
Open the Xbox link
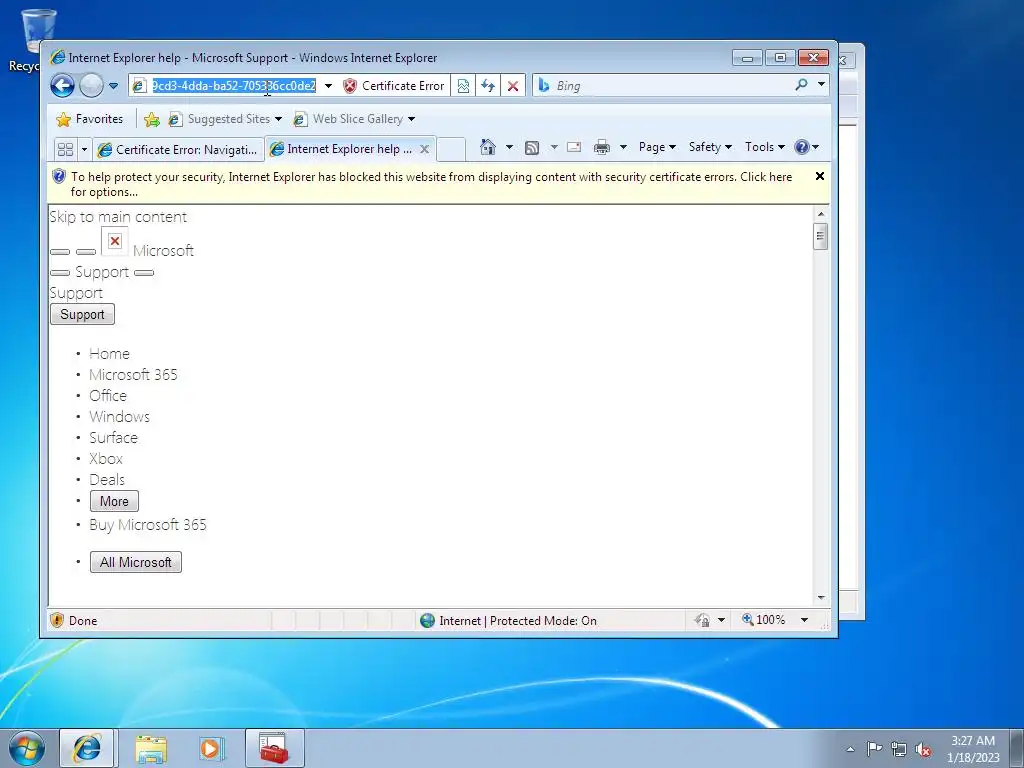click(106, 458)
